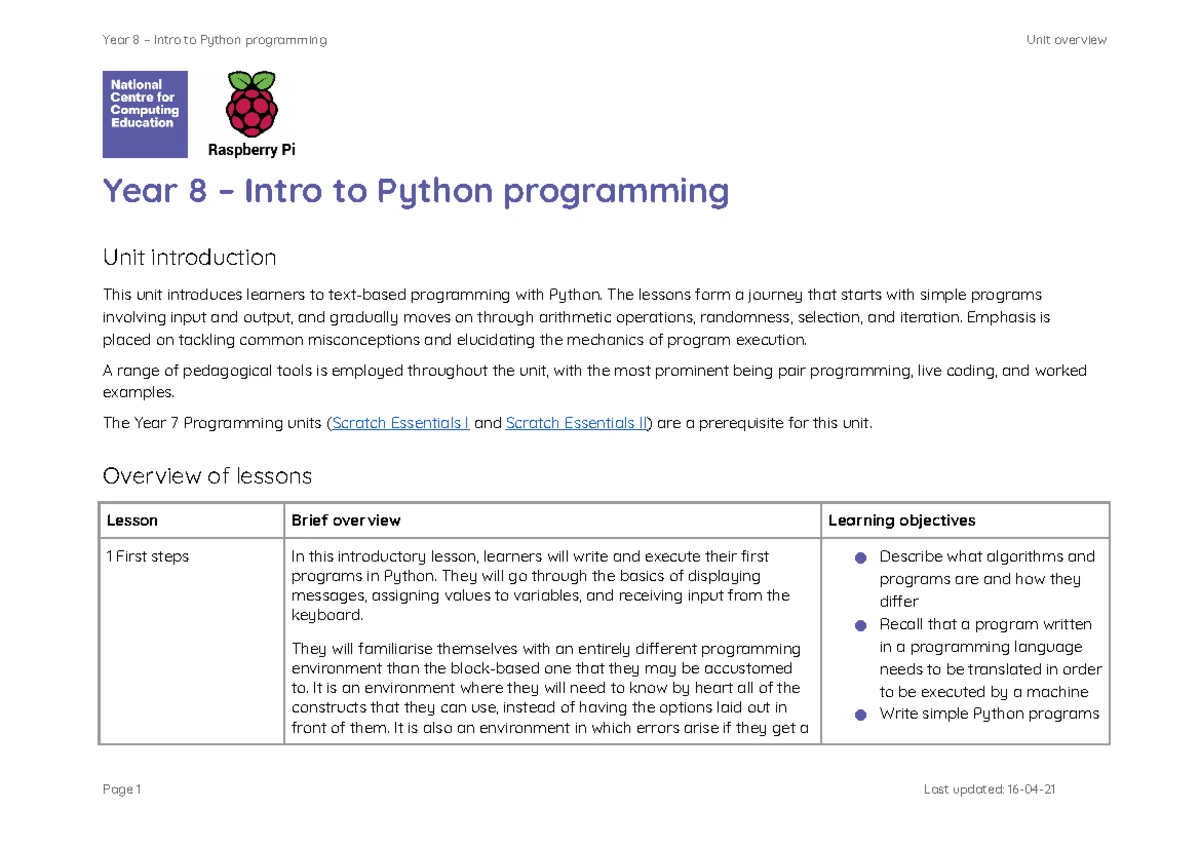
Task: Select the Unit introduction heading
Action: (x=188, y=257)
